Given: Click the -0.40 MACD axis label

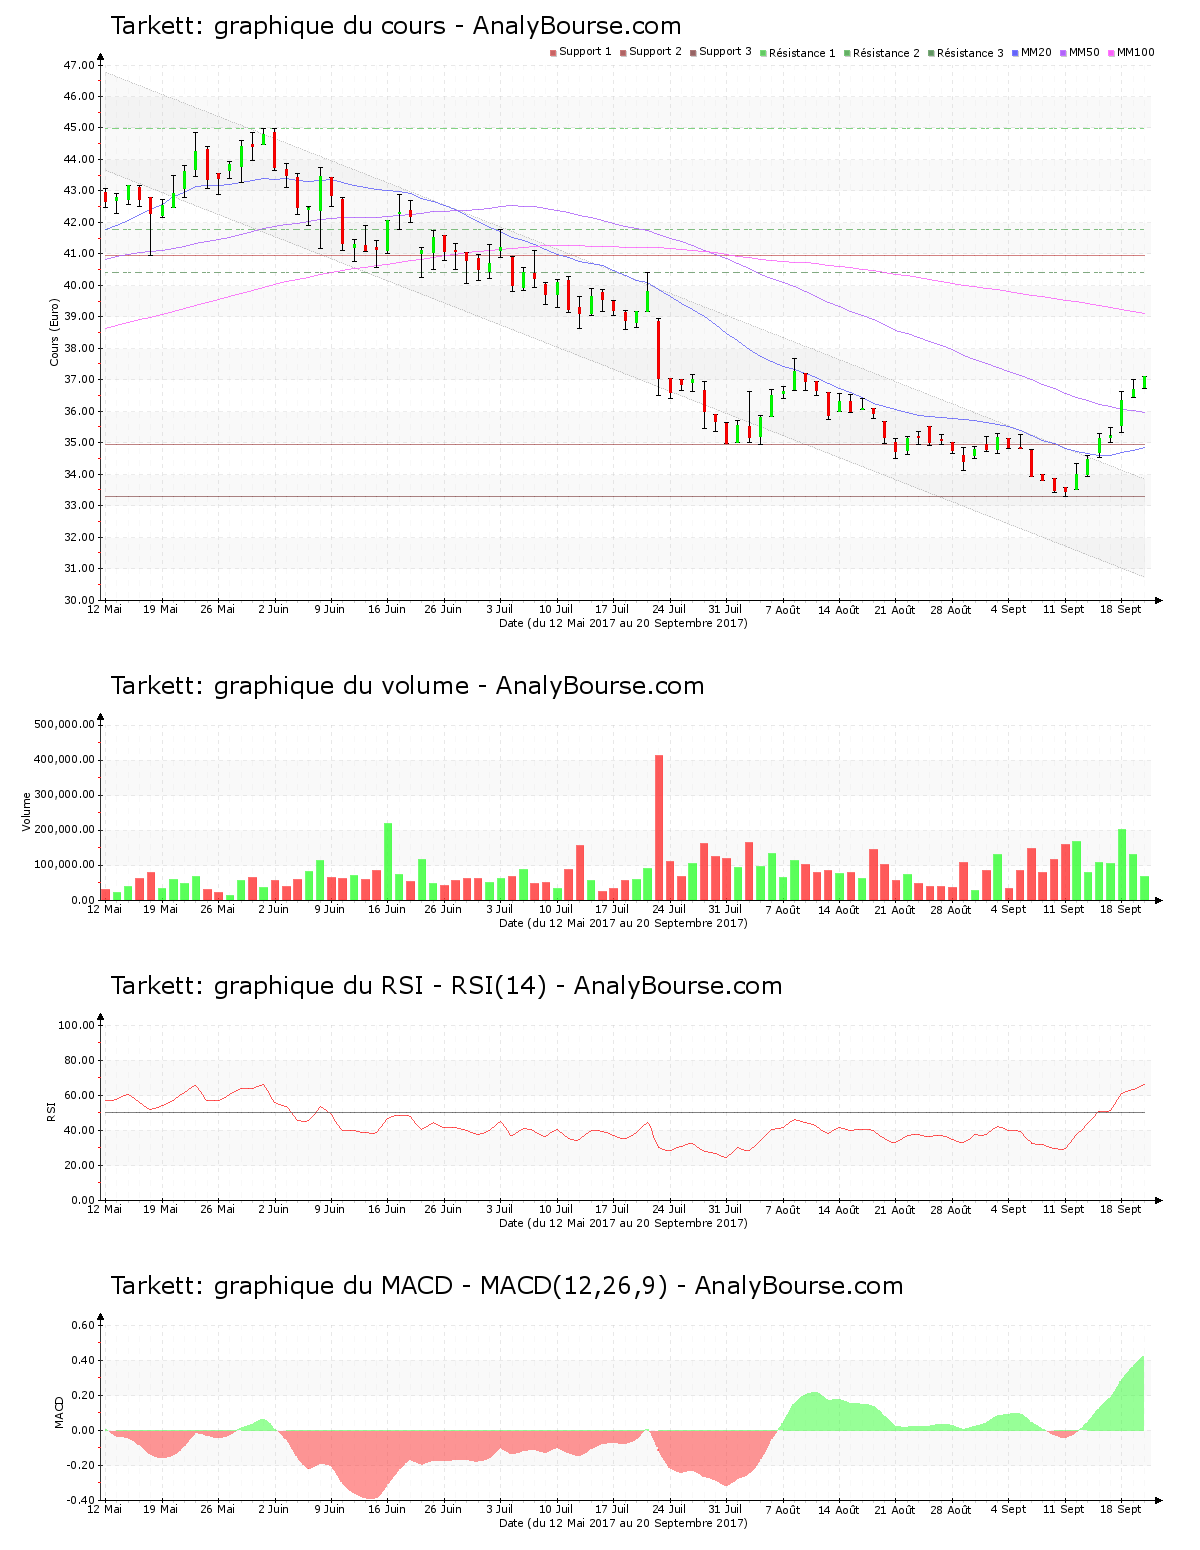Looking at the screenshot, I should (80, 1500).
